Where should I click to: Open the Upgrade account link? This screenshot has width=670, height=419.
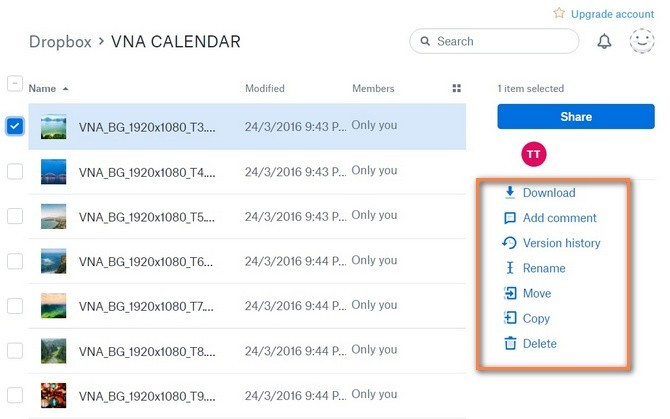click(613, 14)
